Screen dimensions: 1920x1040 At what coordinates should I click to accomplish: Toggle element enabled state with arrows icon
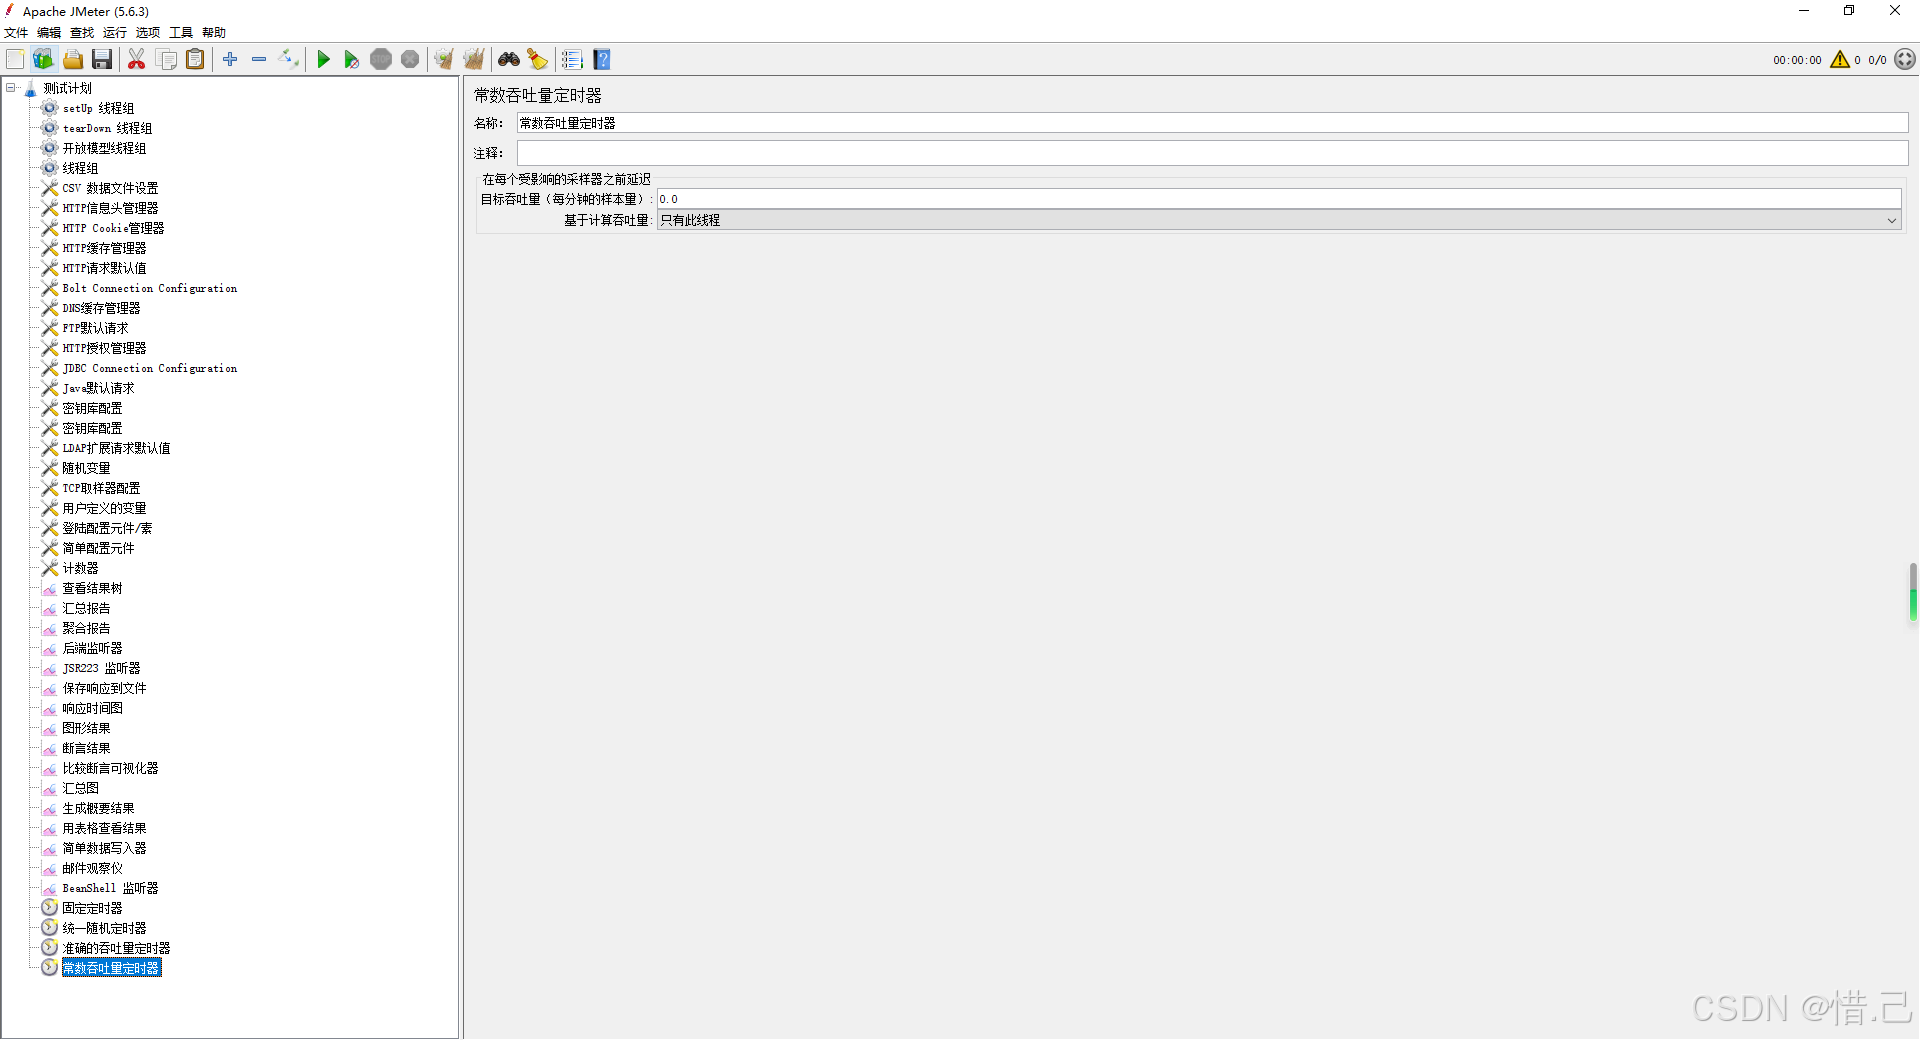(289, 60)
